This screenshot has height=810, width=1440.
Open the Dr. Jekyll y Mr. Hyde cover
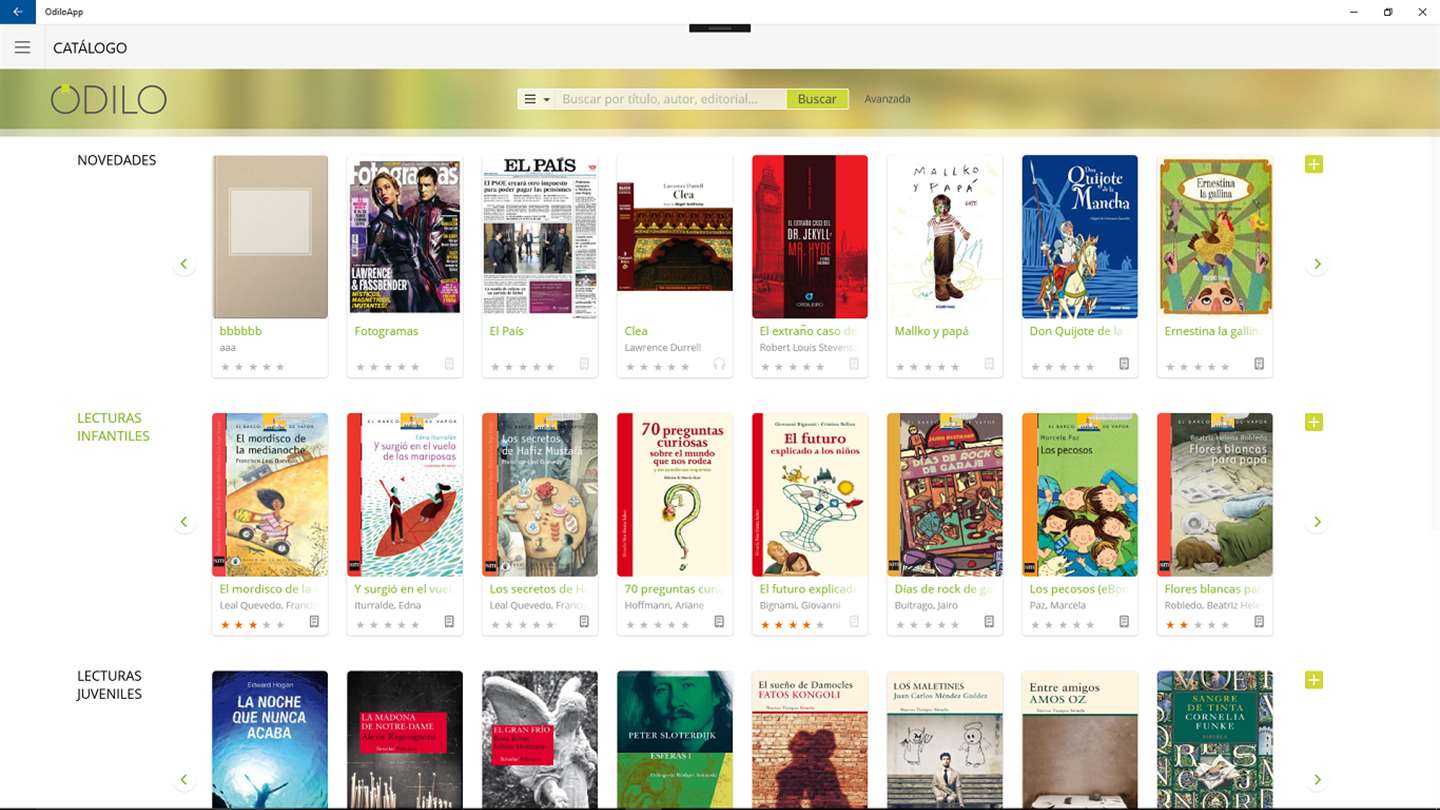(x=810, y=237)
